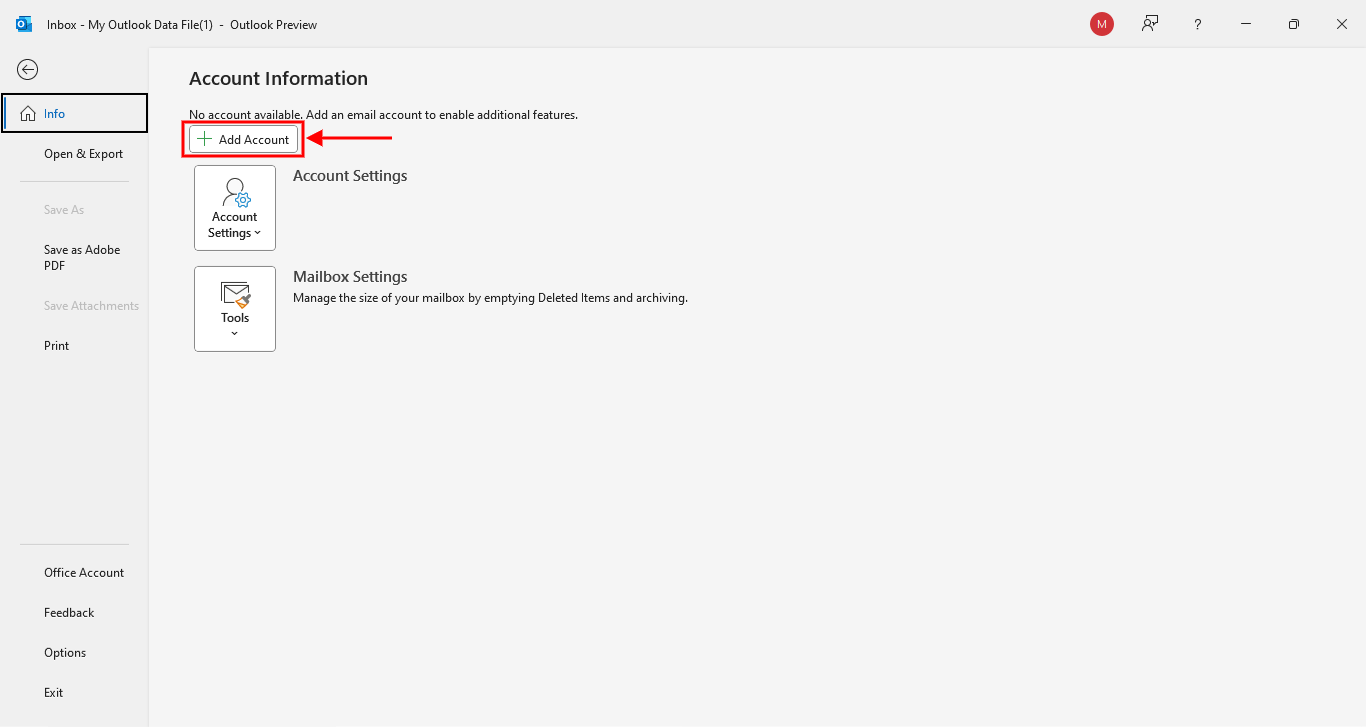Open the Info tab
Image resolution: width=1366 pixels, height=727 pixels.
75,113
